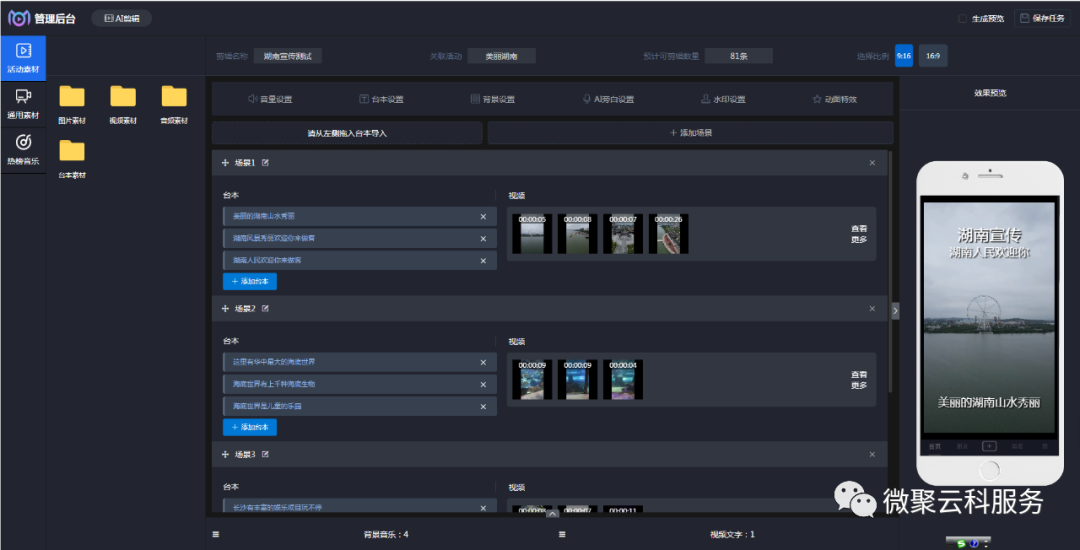The height and width of the screenshot is (550, 1080).
Task: Open the 台本素材 folder
Action: pos(72,159)
